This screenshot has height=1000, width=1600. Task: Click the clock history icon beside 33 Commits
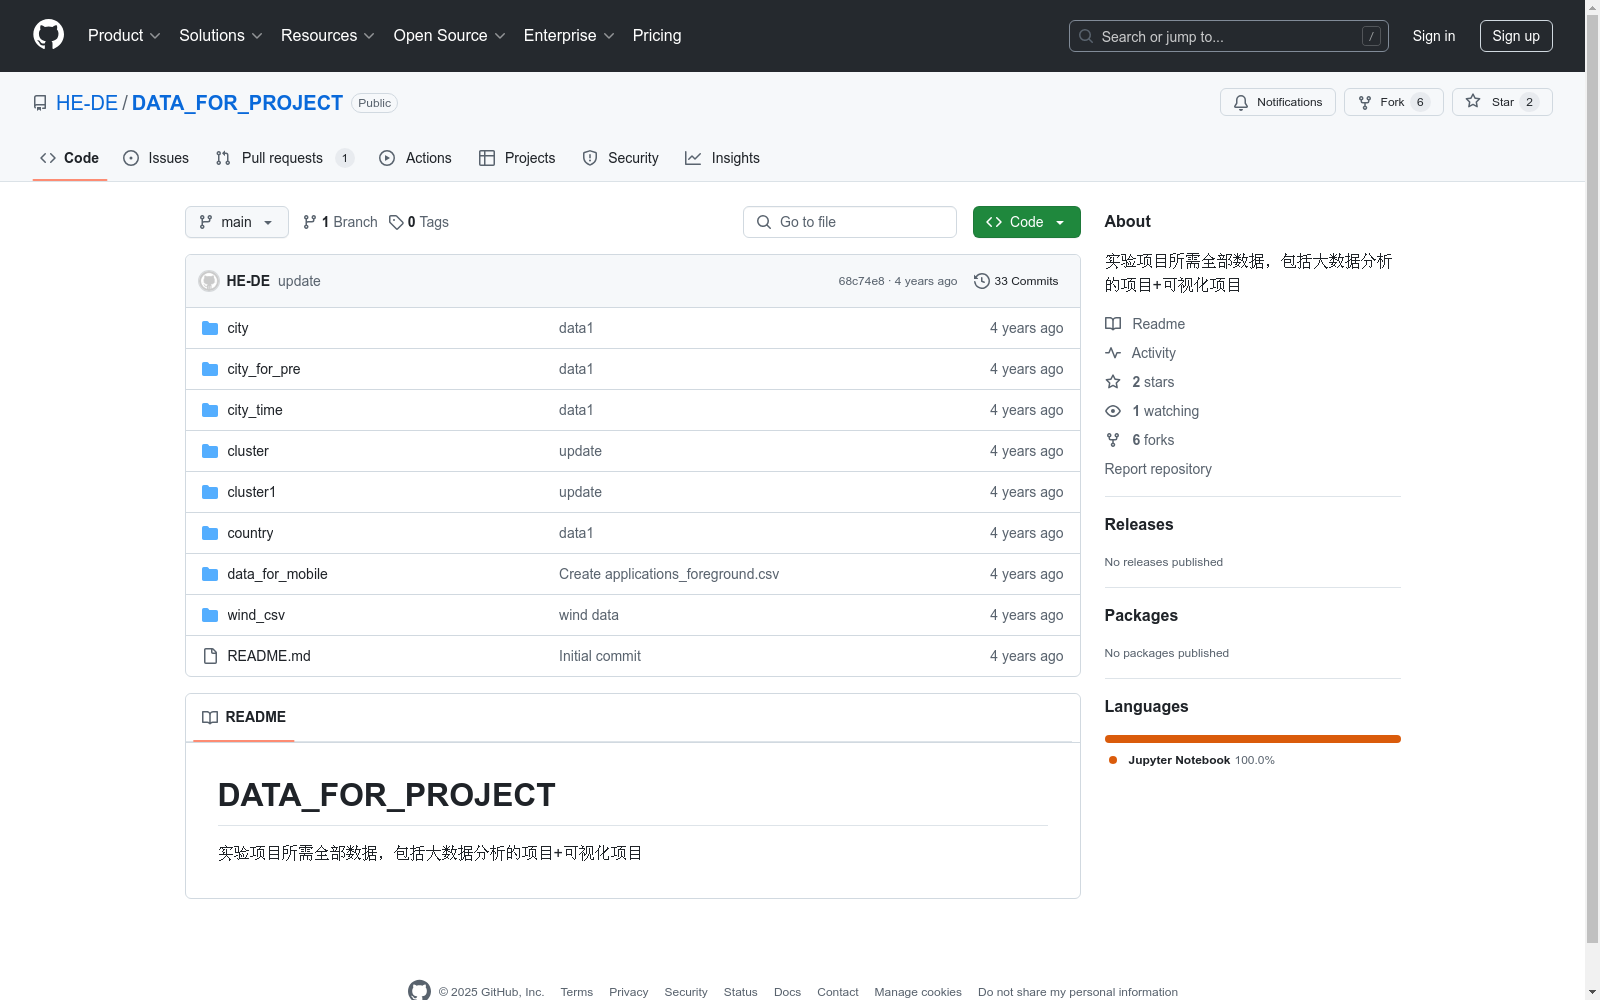click(982, 281)
